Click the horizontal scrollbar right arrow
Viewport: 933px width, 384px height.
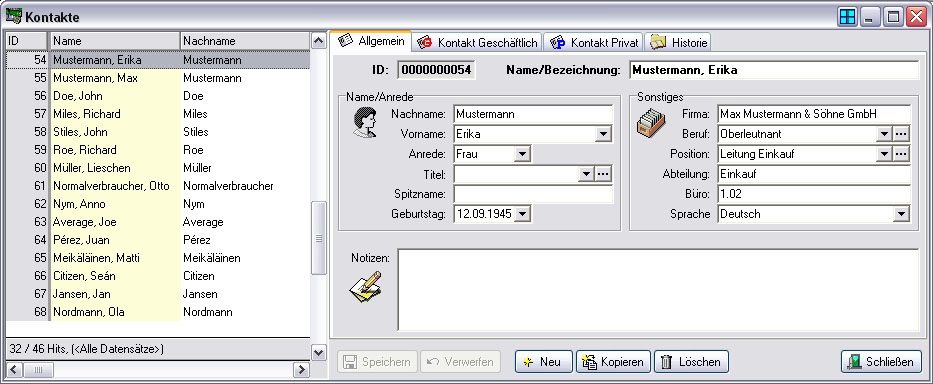pyautogui.click(x=302, y=370)
